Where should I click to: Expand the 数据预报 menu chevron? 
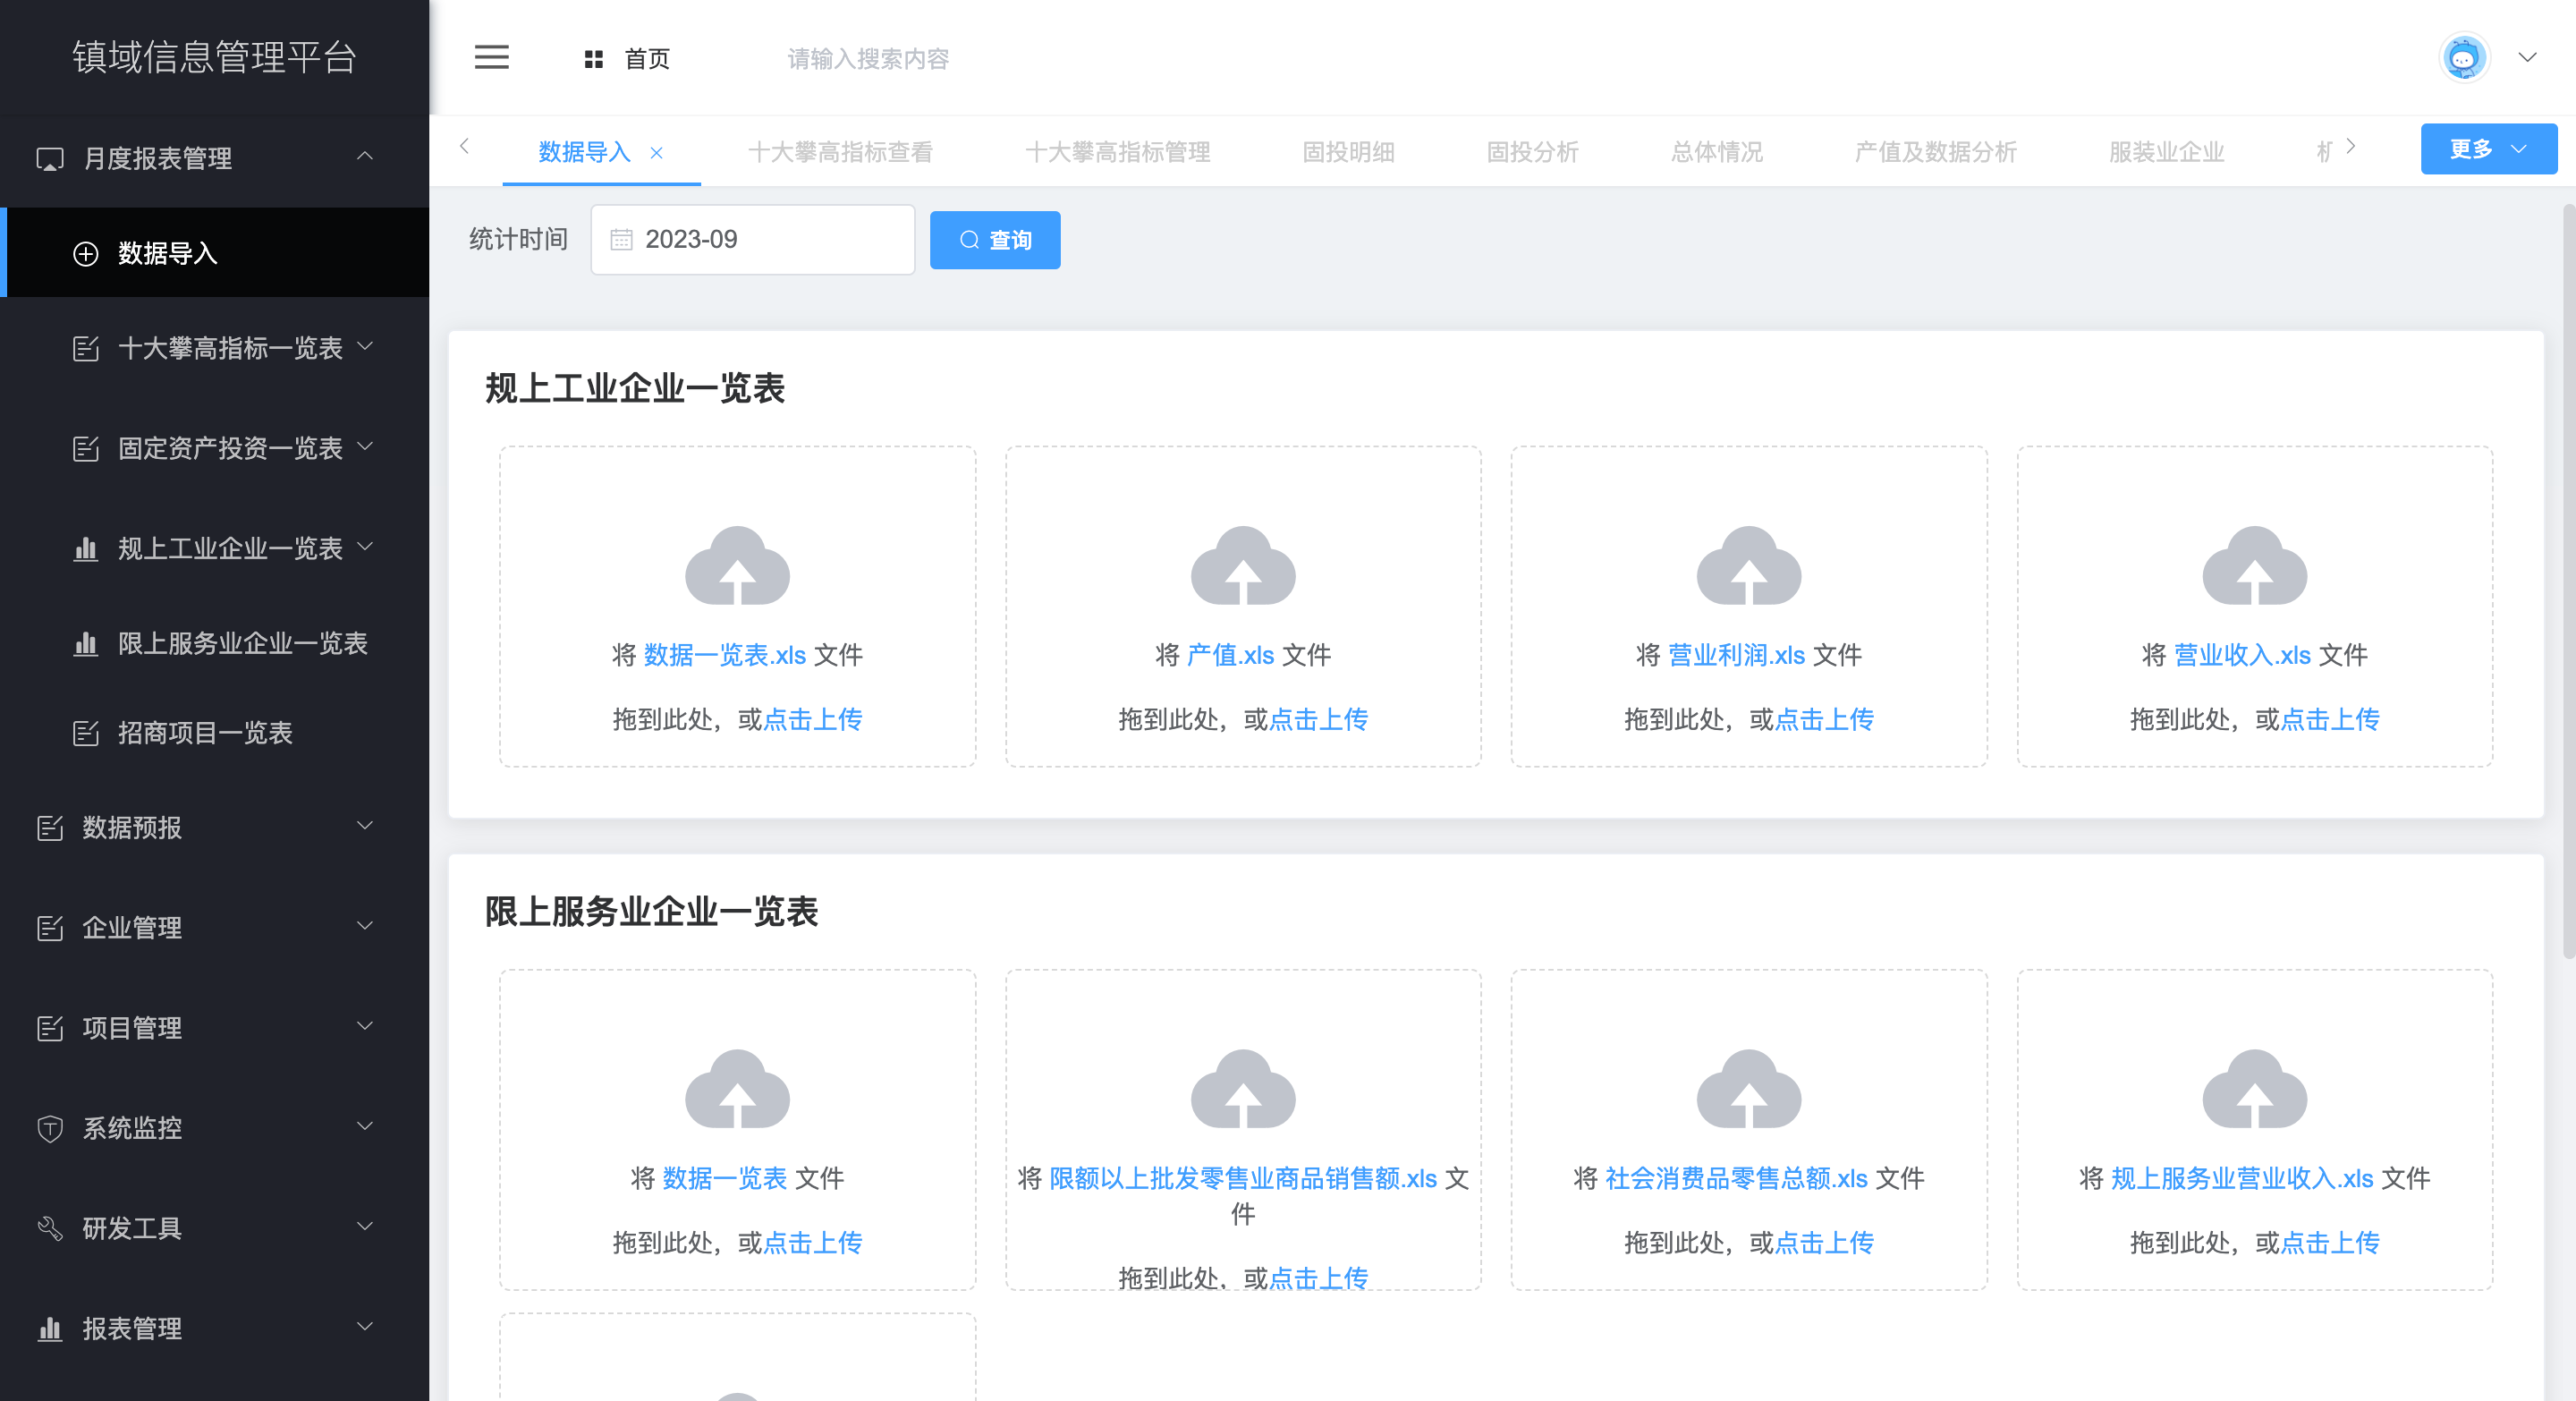point(365,826)
